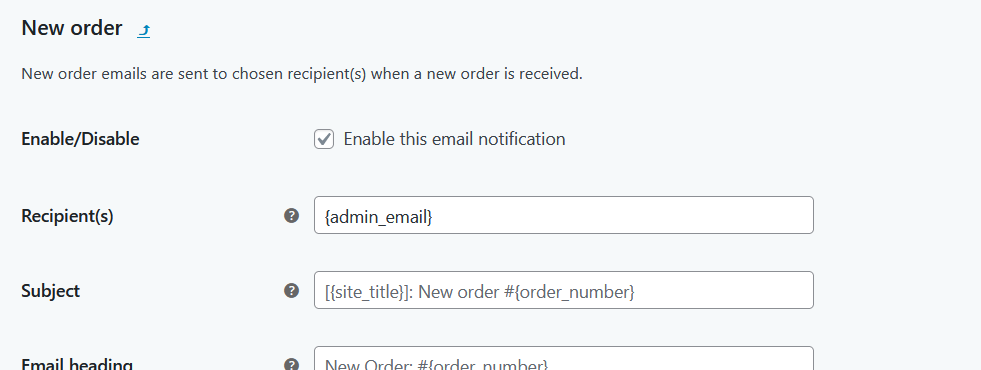The height and width of the screenshot is (370, 981).
Task: Place cursor on the {admin_email} text
Action: click(x=379, y=217)
